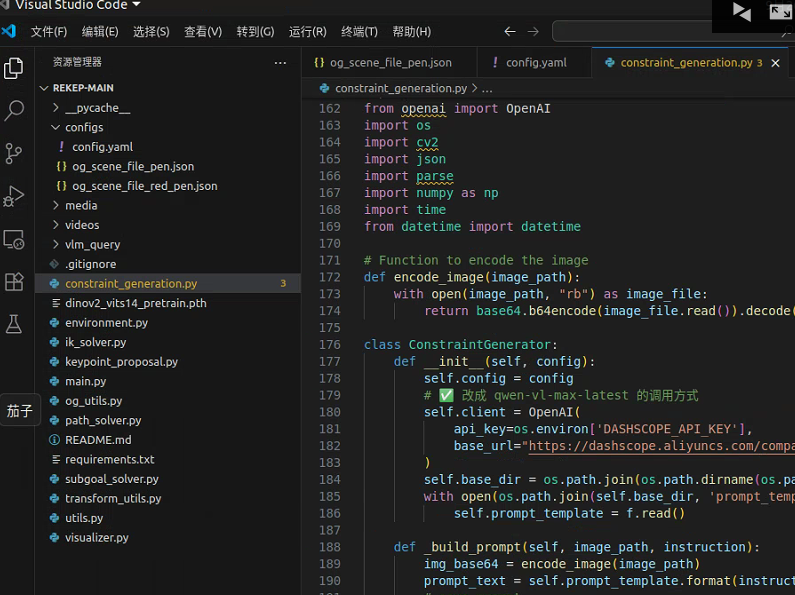Click the navigate forward arrow
The image size is (795, 595).
point(533,31)
